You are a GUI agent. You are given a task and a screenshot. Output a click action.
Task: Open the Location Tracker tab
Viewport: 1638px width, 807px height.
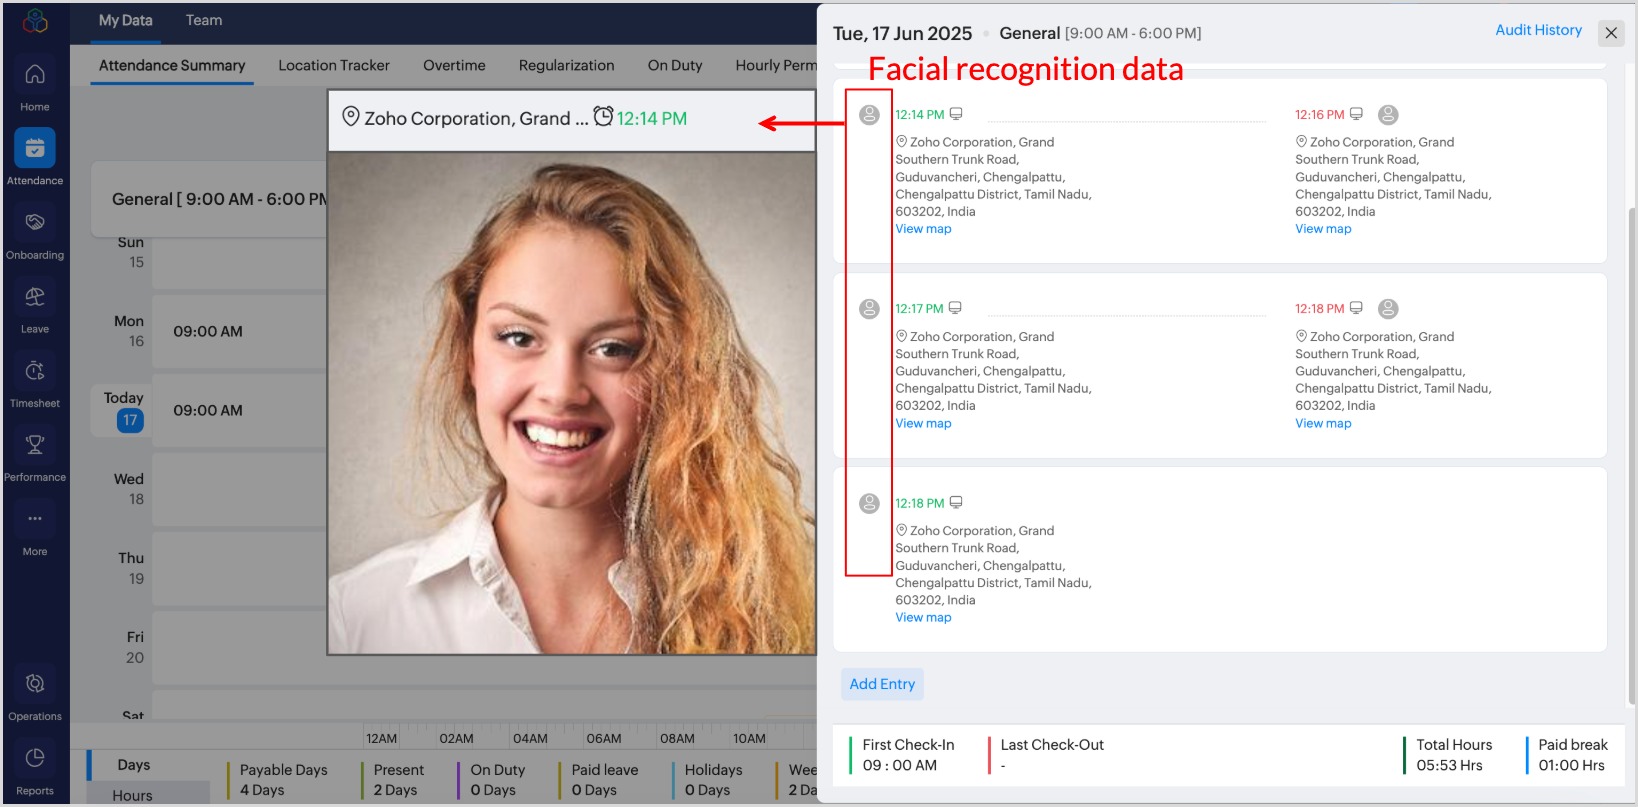pyautogui.click(x=334, y=65)
